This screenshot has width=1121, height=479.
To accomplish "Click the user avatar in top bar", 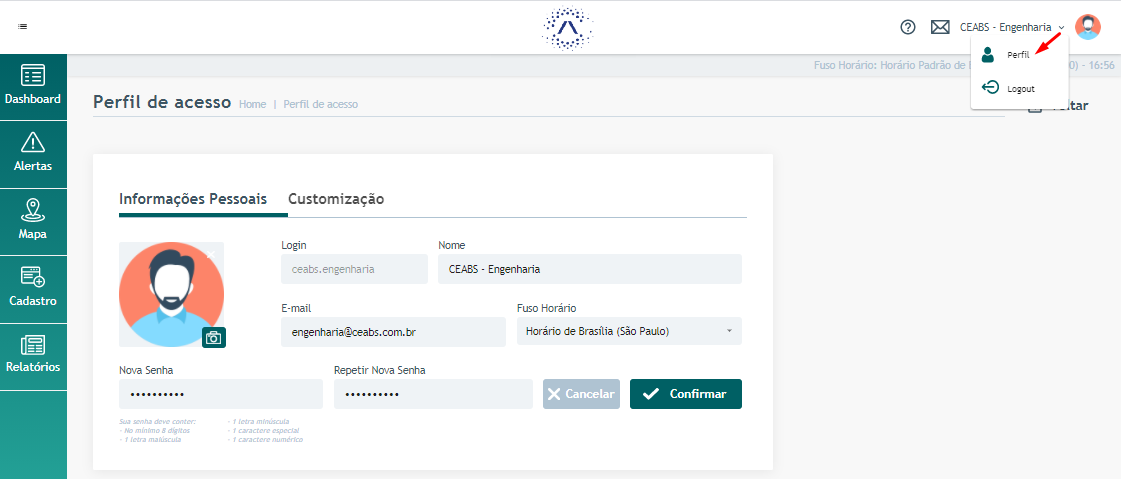I will pyautogui.click(x=1087, y=27).
